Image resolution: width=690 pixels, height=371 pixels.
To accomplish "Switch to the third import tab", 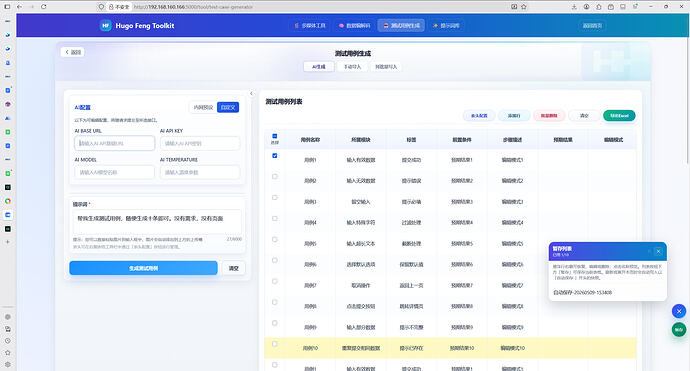I will tap(386, 67).
